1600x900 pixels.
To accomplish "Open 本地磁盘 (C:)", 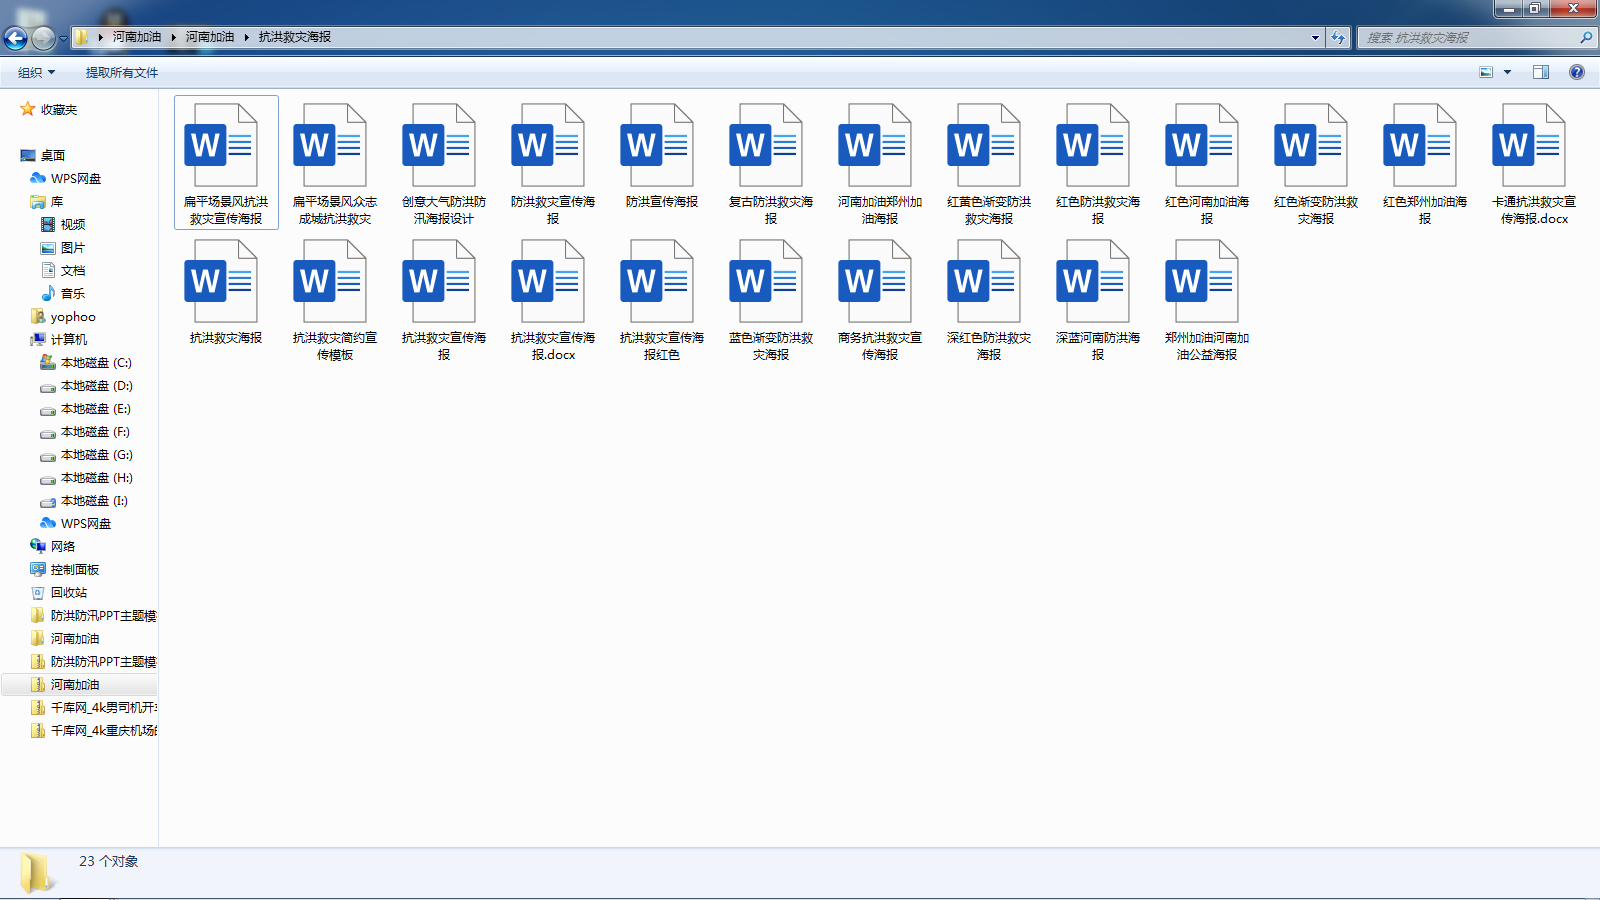I will click(x=96, y=362).
